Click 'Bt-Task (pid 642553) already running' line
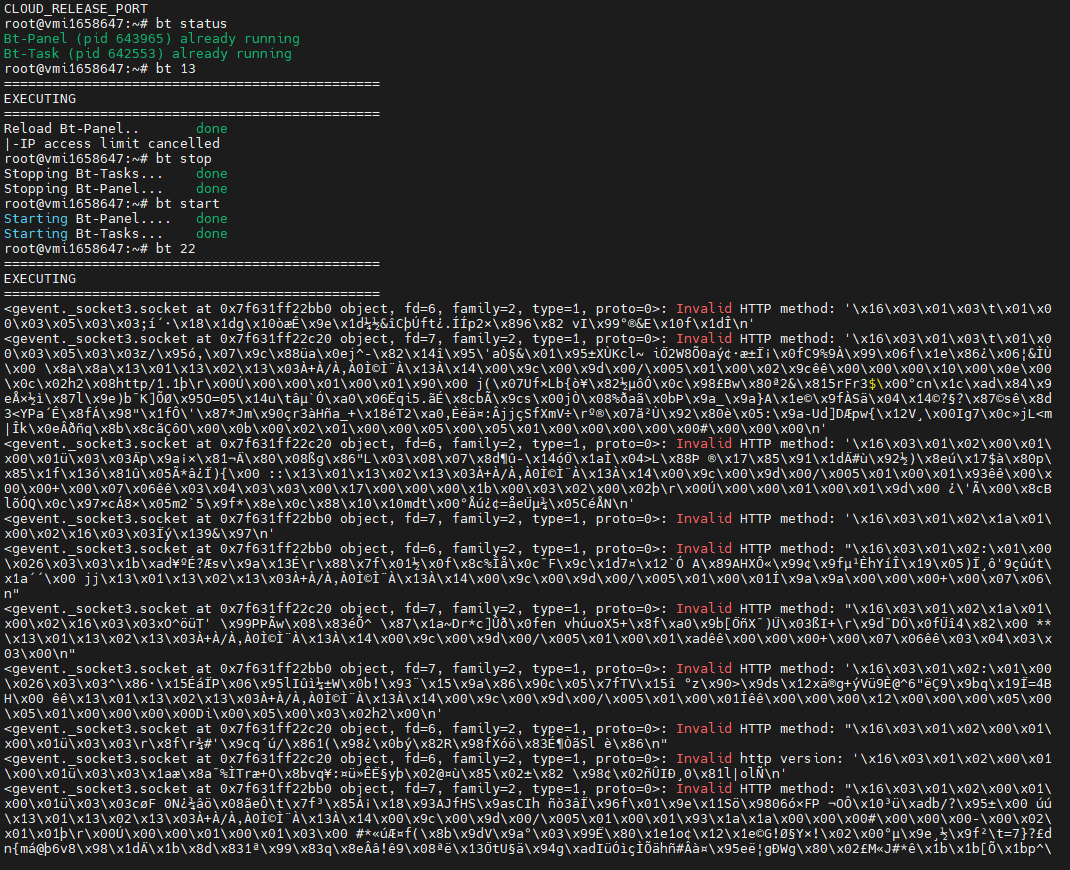1070x870 pixels. pyautogui.click(x=147, y=54)
